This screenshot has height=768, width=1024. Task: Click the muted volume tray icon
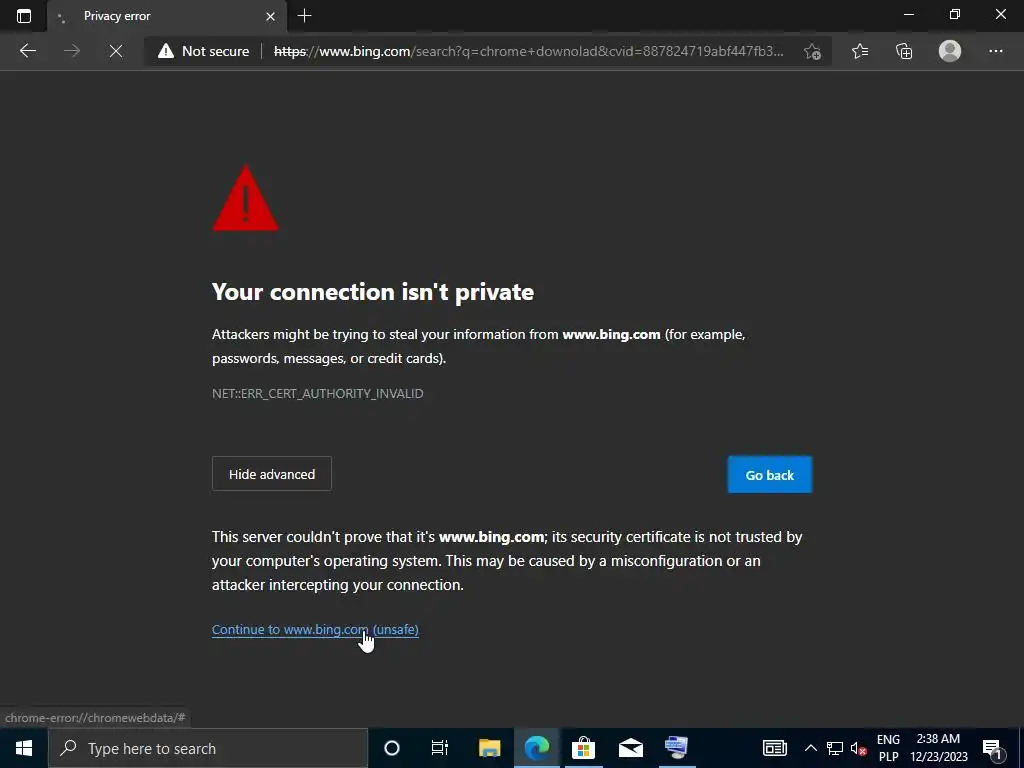click(x=858, y=748)
